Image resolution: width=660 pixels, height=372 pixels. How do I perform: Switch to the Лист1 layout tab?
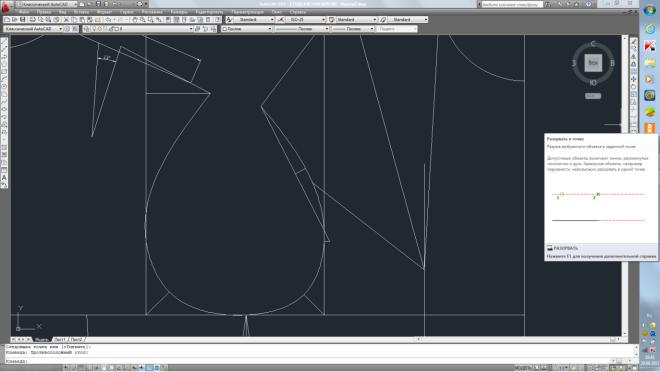pyautogui.click(x=60, y=339)
